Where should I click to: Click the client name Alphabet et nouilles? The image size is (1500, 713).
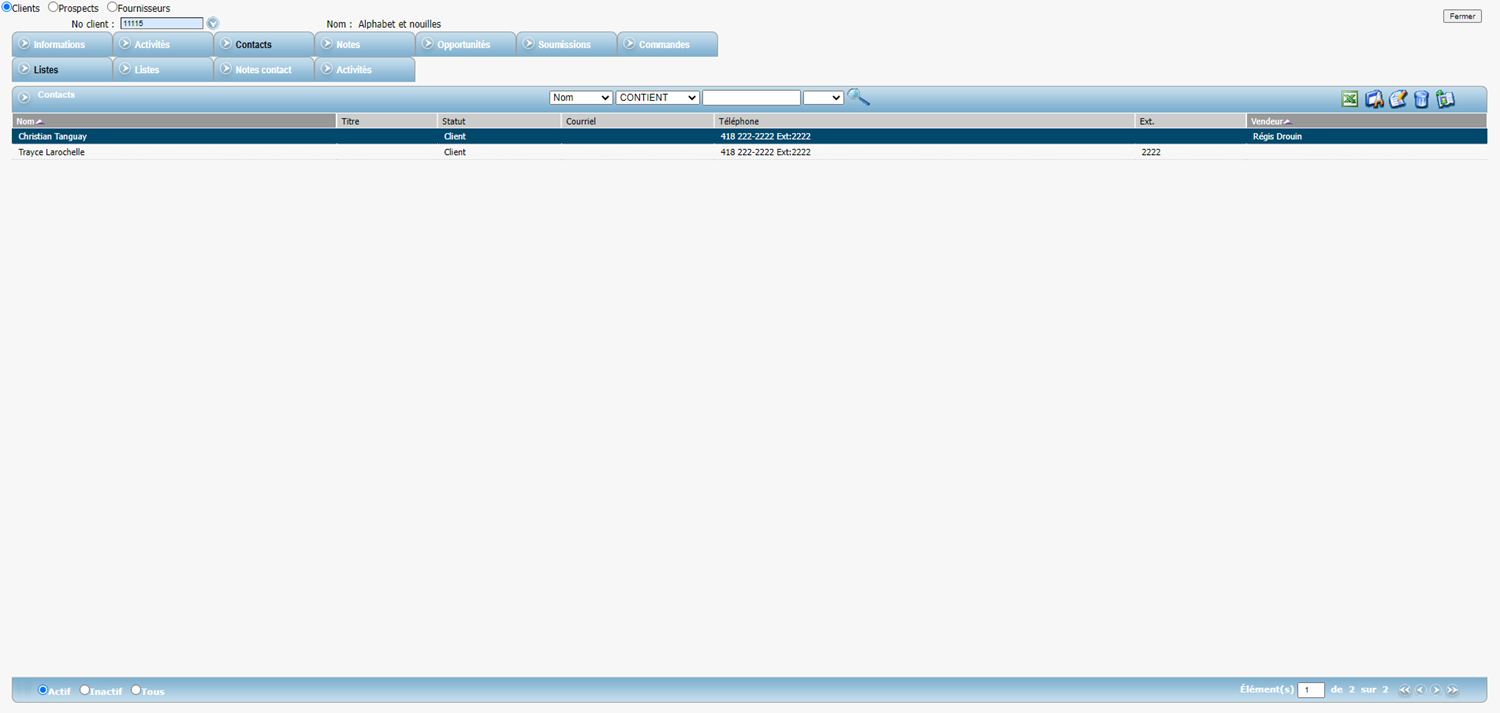tap(399, 24)
